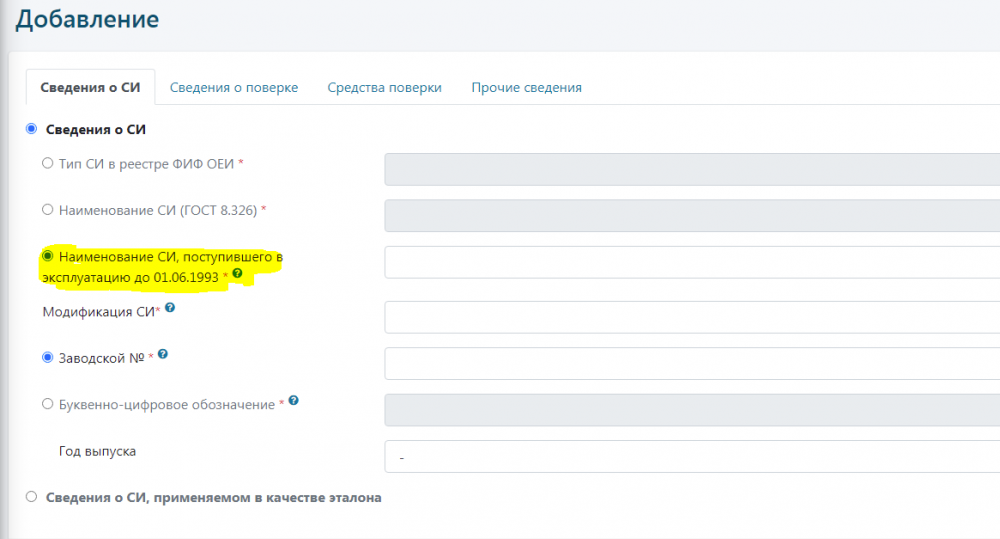This screenshot has width=1000, height=539.
Task: Click the 'Модификация СИ' text field
Action: coord(690,317)
